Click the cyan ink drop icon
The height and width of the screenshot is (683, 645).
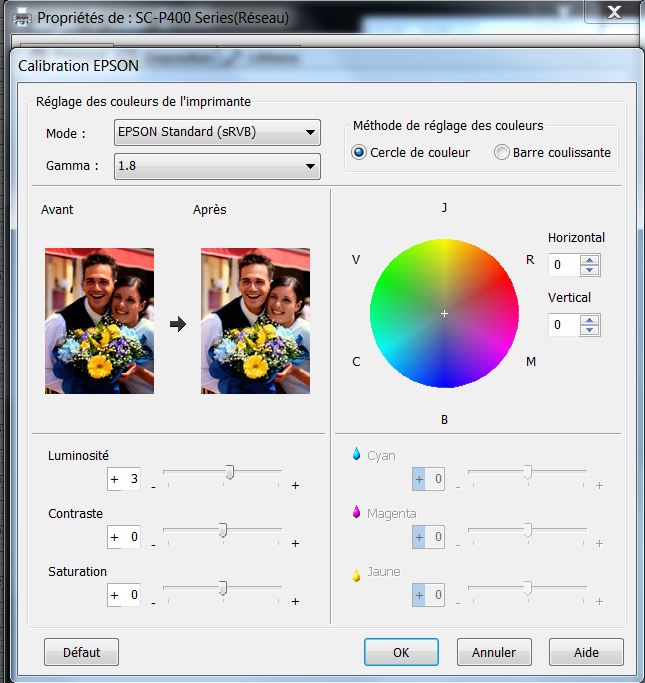coord(356,454)
